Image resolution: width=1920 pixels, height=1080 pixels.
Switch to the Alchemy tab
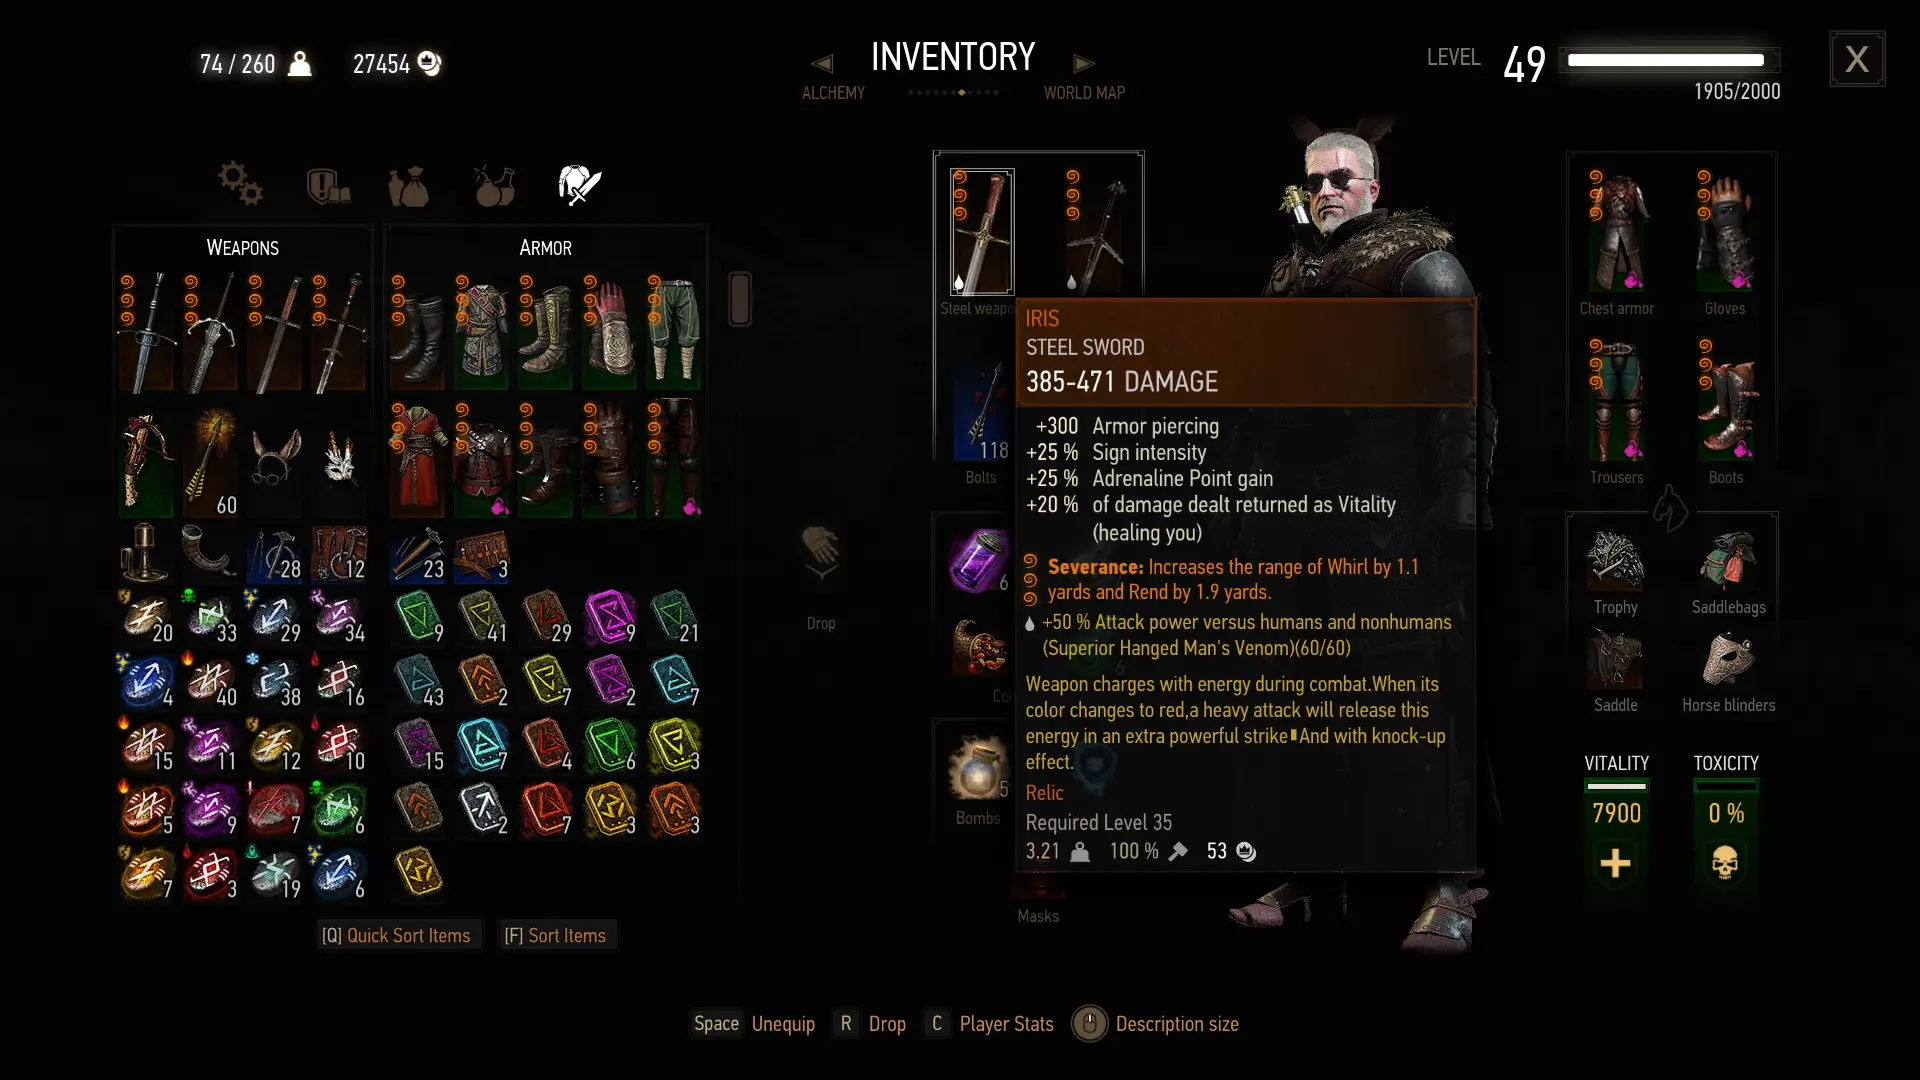[833, 93]
